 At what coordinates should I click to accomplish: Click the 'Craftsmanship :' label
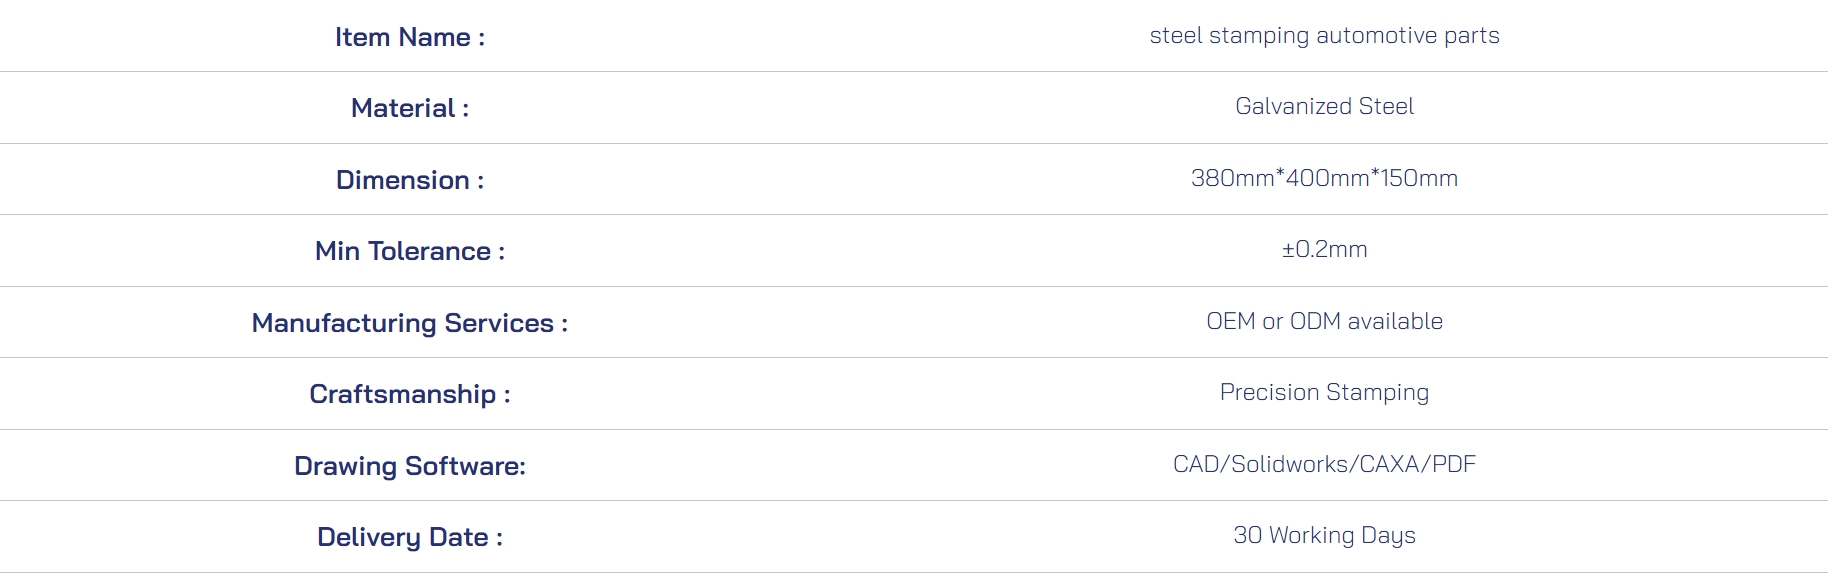[x=410, y=394]
